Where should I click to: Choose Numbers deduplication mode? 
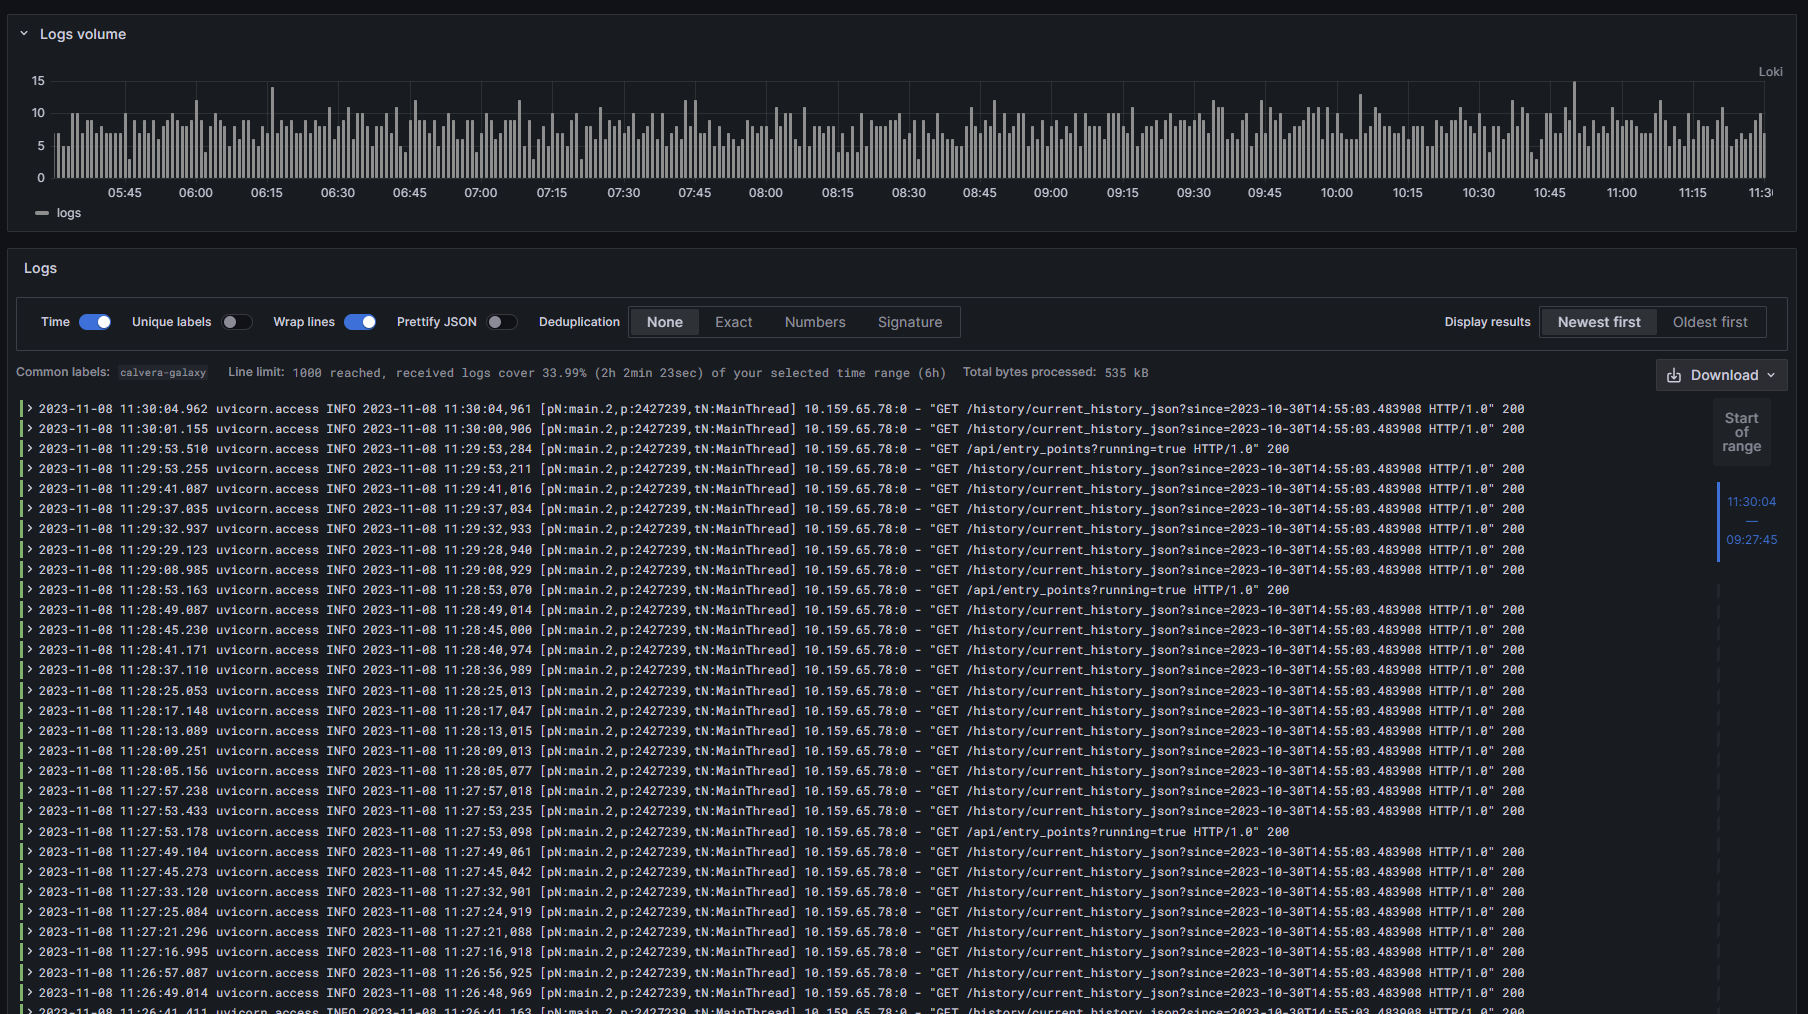coord(815,322)
